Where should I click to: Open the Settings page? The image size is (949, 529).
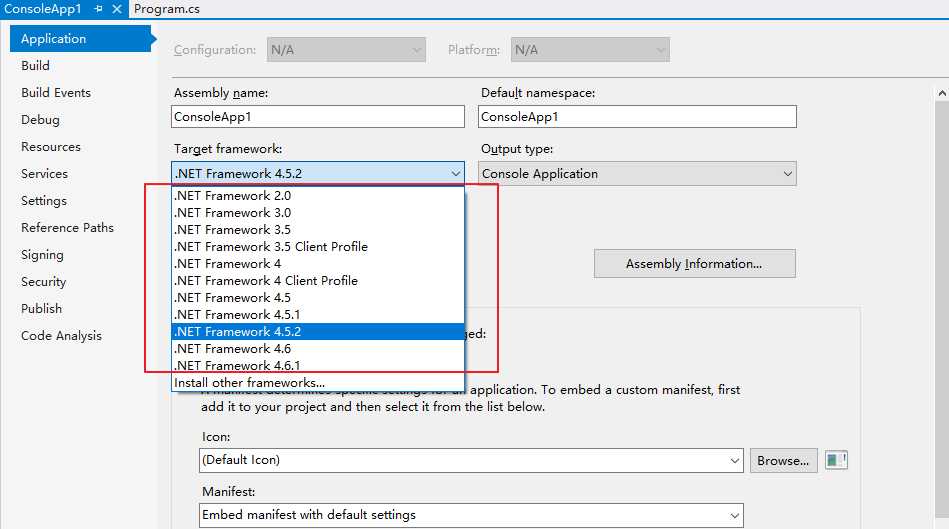click(x=44, y=200)
